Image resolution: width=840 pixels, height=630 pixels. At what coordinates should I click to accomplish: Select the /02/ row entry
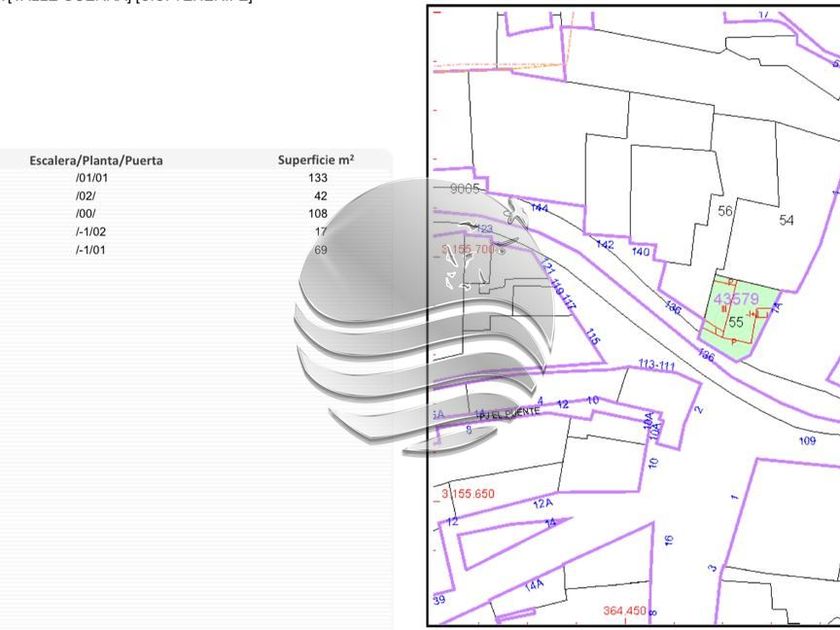pos(86,196)
